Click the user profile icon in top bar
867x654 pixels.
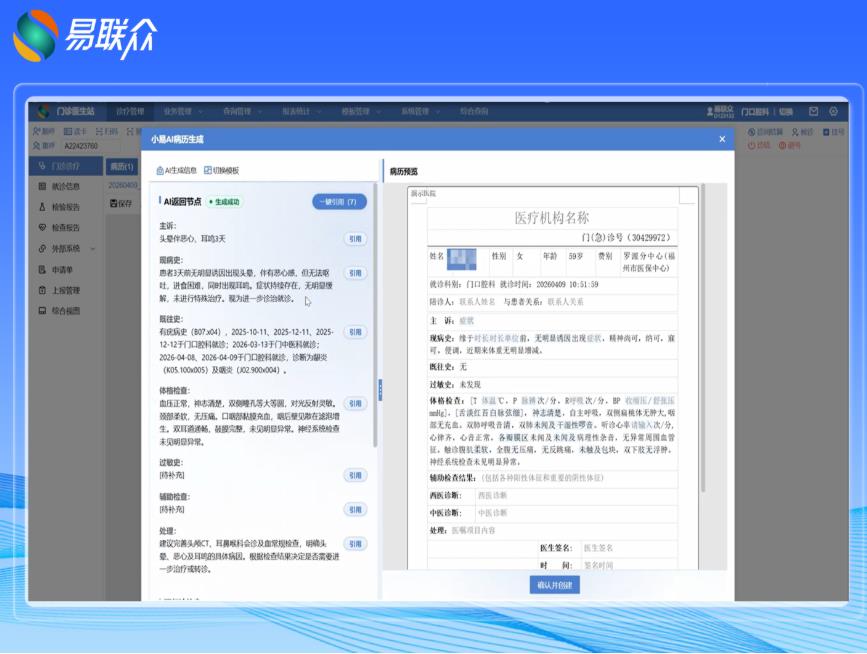click(710, 111)
